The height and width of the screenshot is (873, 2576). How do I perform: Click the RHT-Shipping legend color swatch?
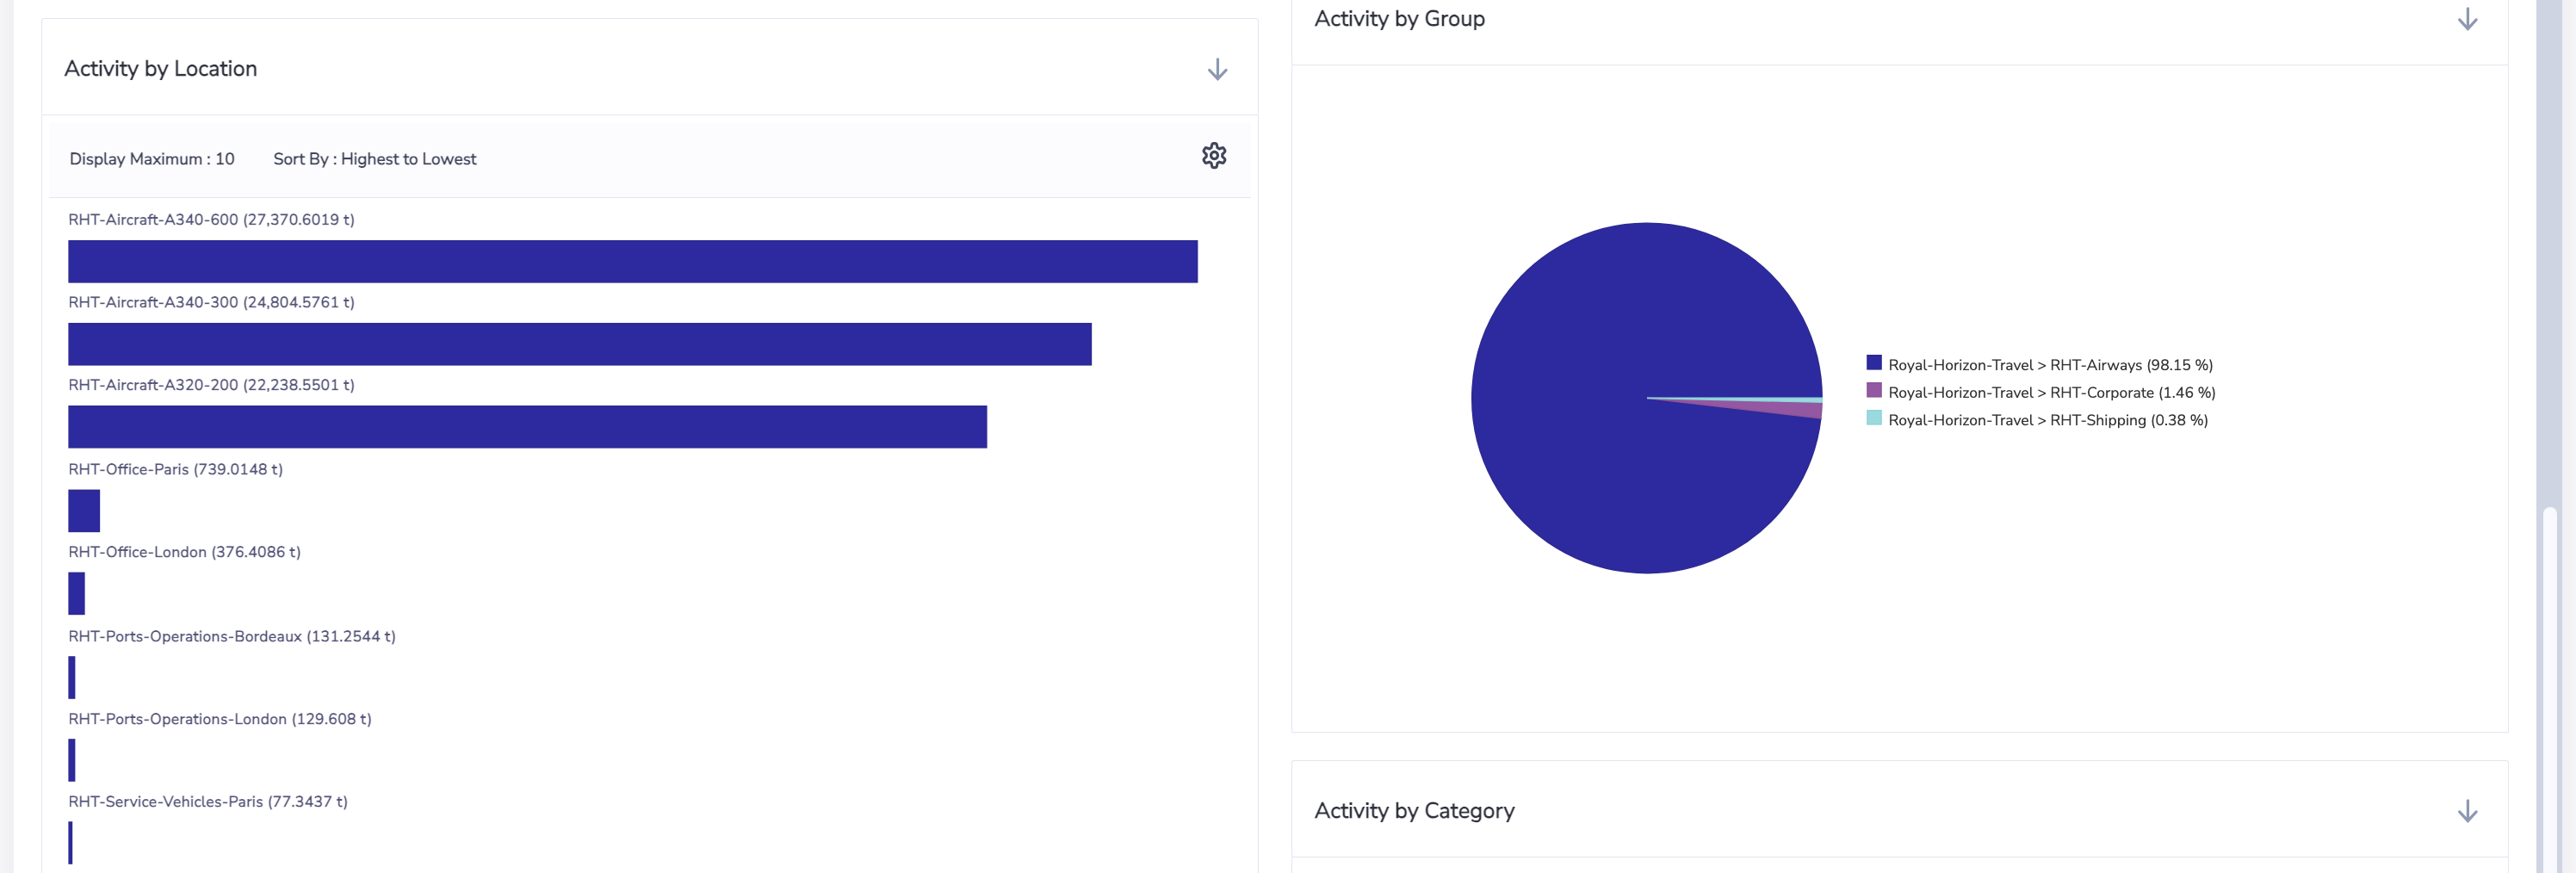1873,418
